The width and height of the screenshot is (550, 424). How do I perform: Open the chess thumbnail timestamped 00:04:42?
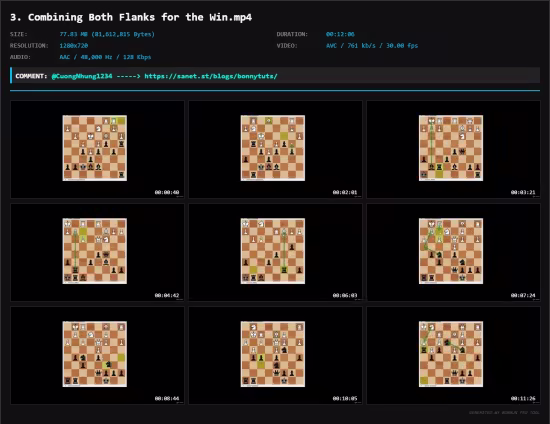click(x=97, y=253)
